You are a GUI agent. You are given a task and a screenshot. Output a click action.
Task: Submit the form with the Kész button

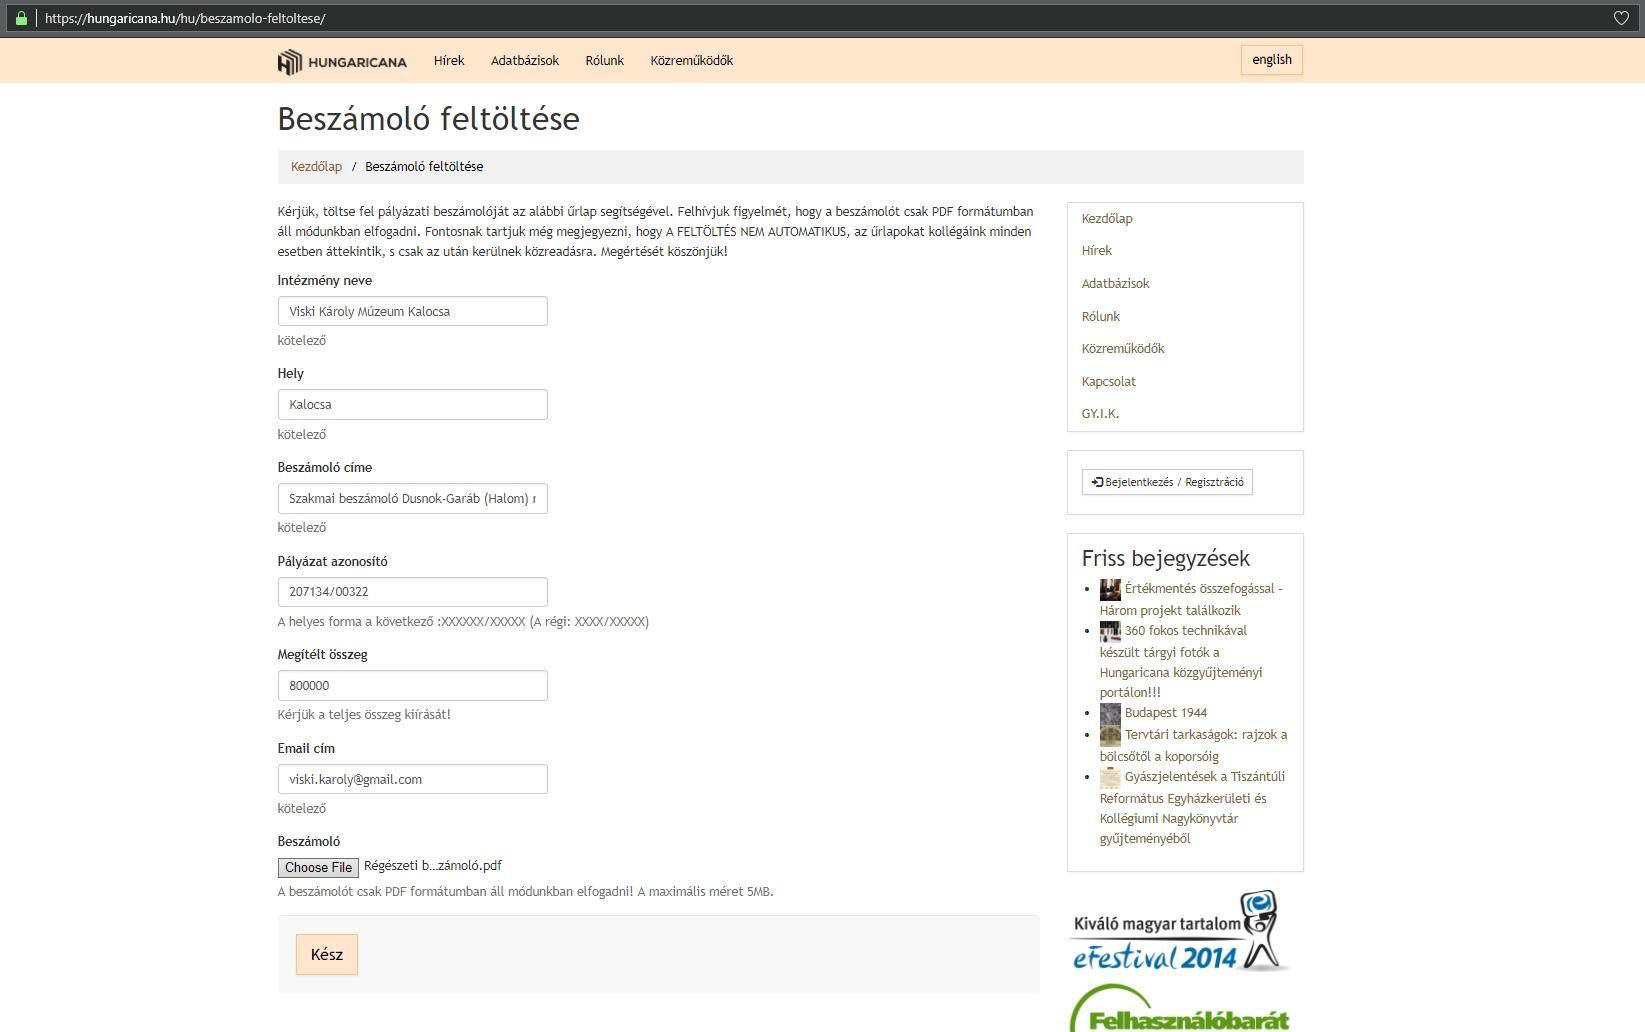click(327, 954)
